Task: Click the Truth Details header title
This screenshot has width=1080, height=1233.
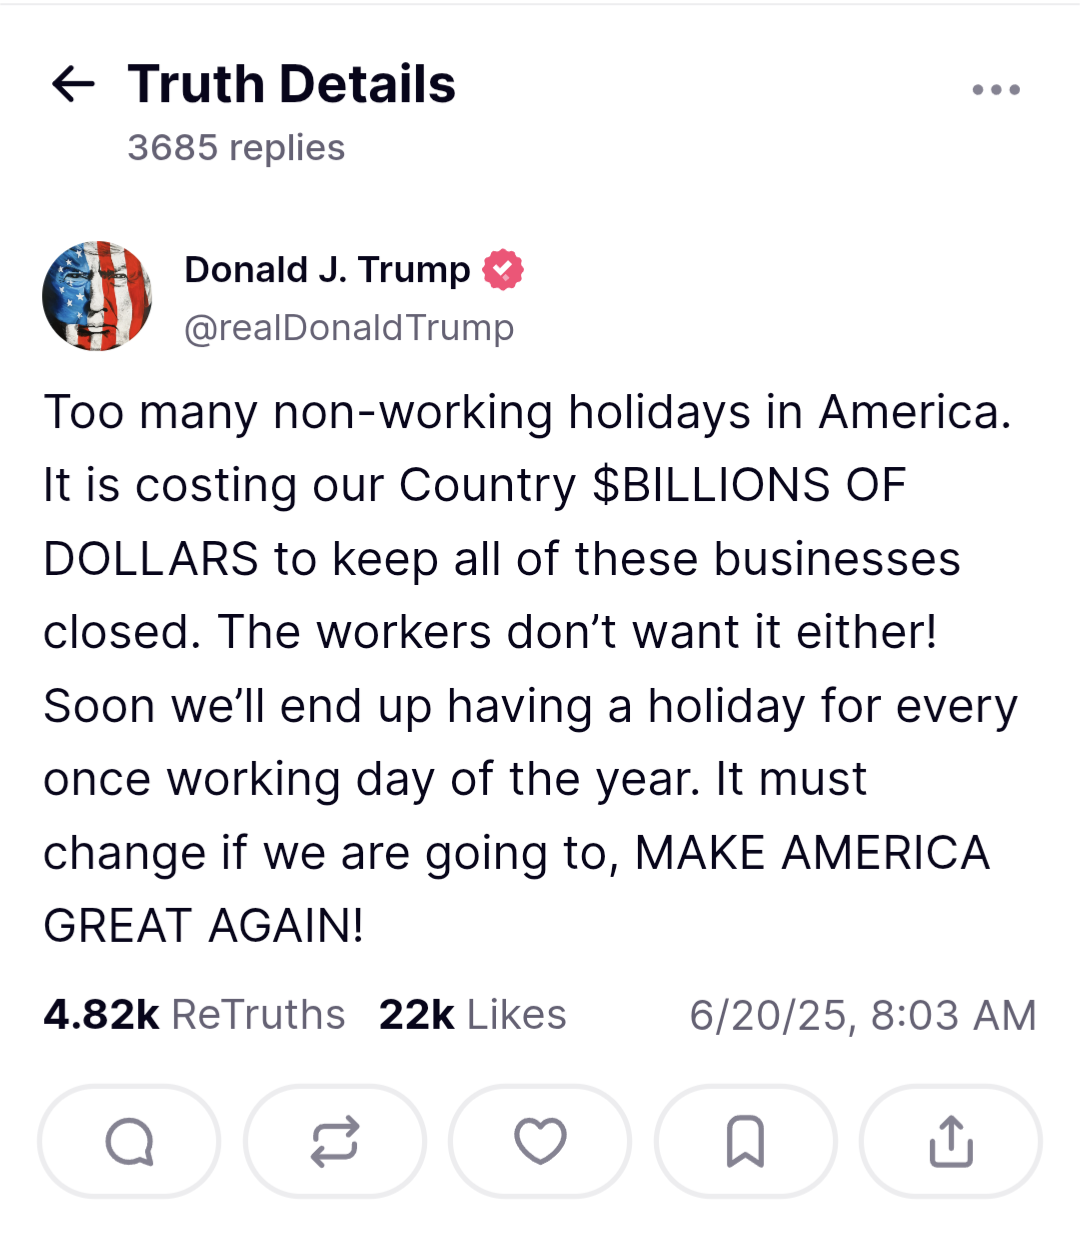Action: click(x=291, y=84)
